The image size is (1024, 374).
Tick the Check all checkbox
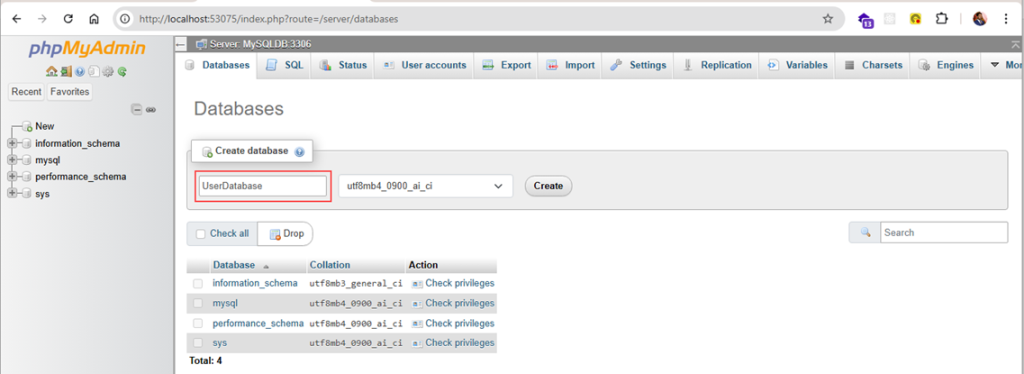200,234
